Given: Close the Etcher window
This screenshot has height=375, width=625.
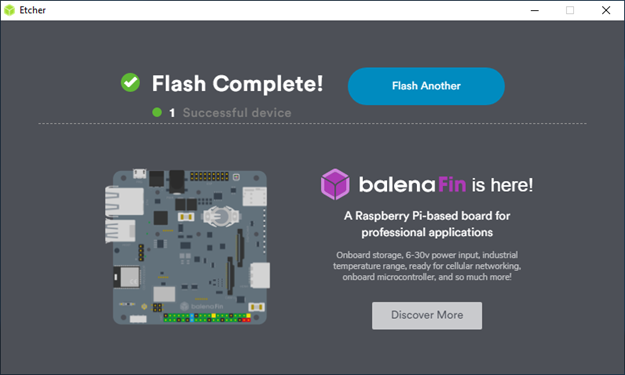Looking at the screenshot, I should 606,10.
